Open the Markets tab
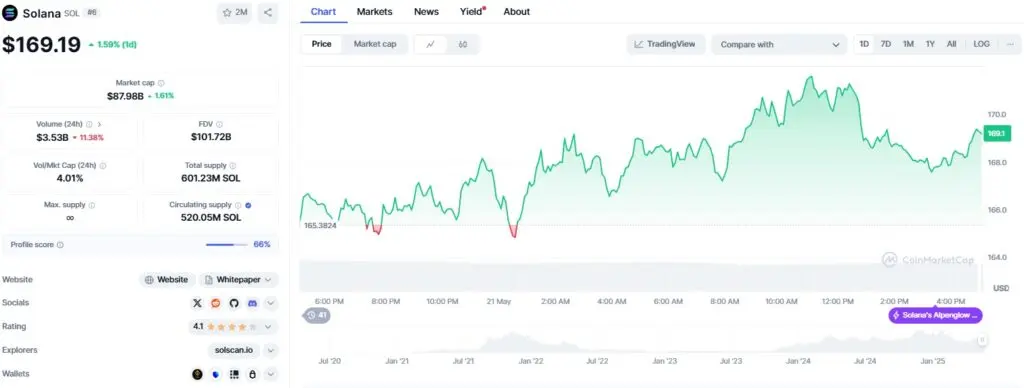The width and height of the screenshot is (1024, 388). coord(375,12)
